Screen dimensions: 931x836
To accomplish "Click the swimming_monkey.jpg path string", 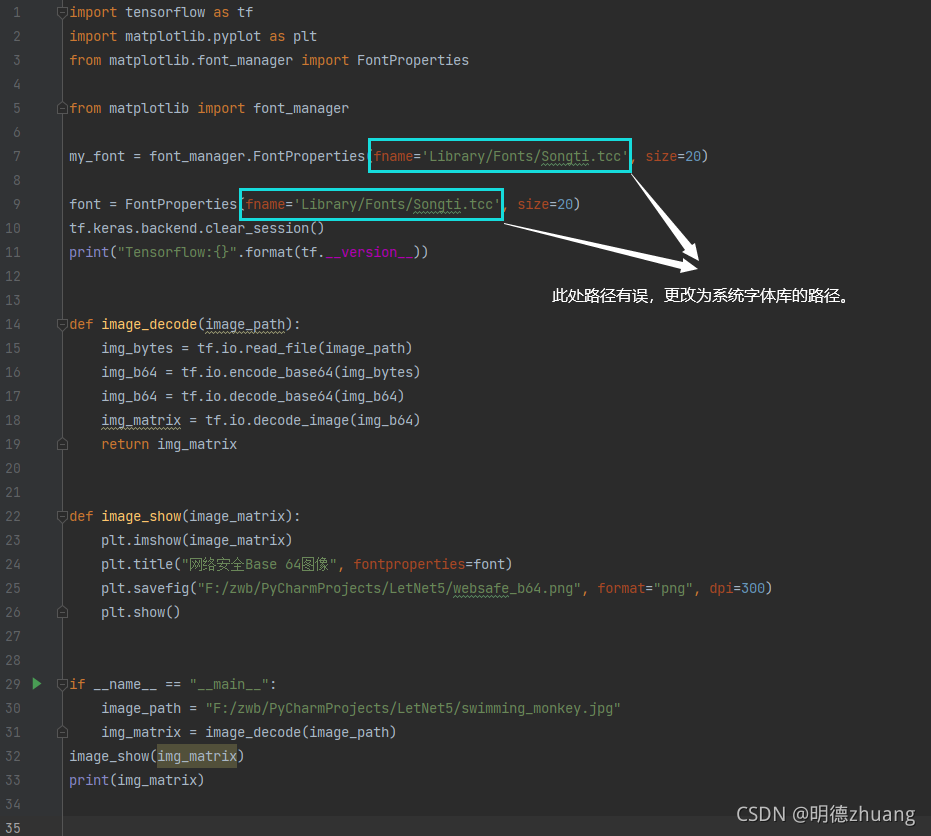I will coord(413,708).
